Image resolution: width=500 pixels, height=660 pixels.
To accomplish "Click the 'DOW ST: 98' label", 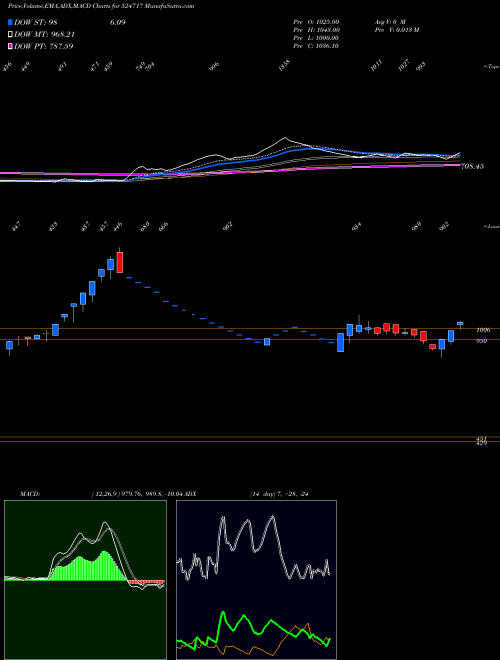I will tap(35, 23).
